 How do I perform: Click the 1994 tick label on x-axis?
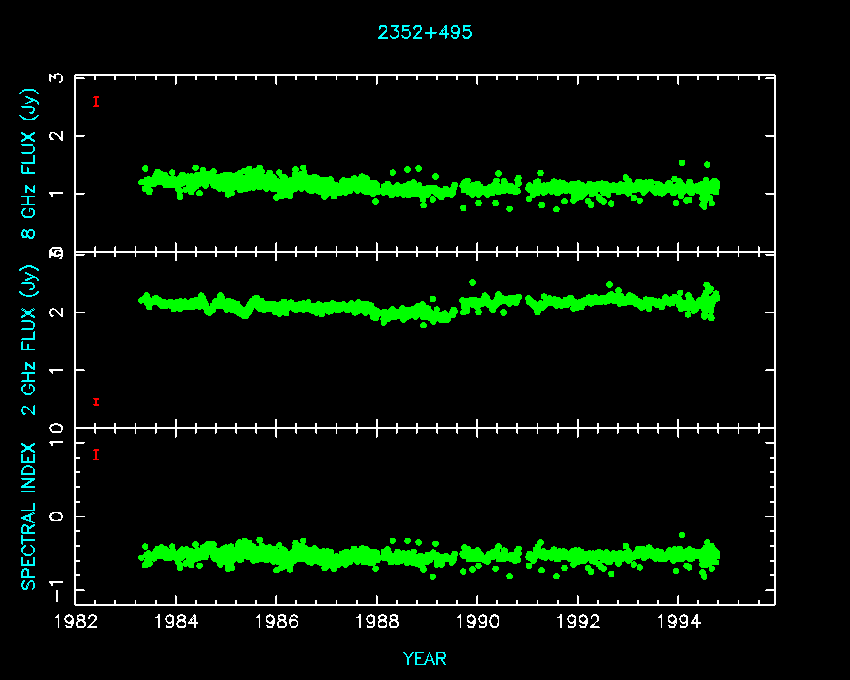(x=679, y=623)
